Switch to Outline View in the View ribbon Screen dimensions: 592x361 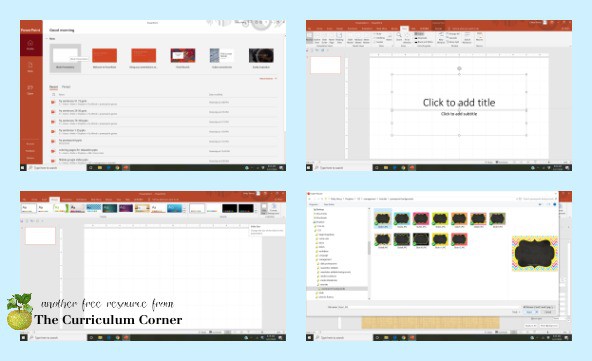[317, 39]
